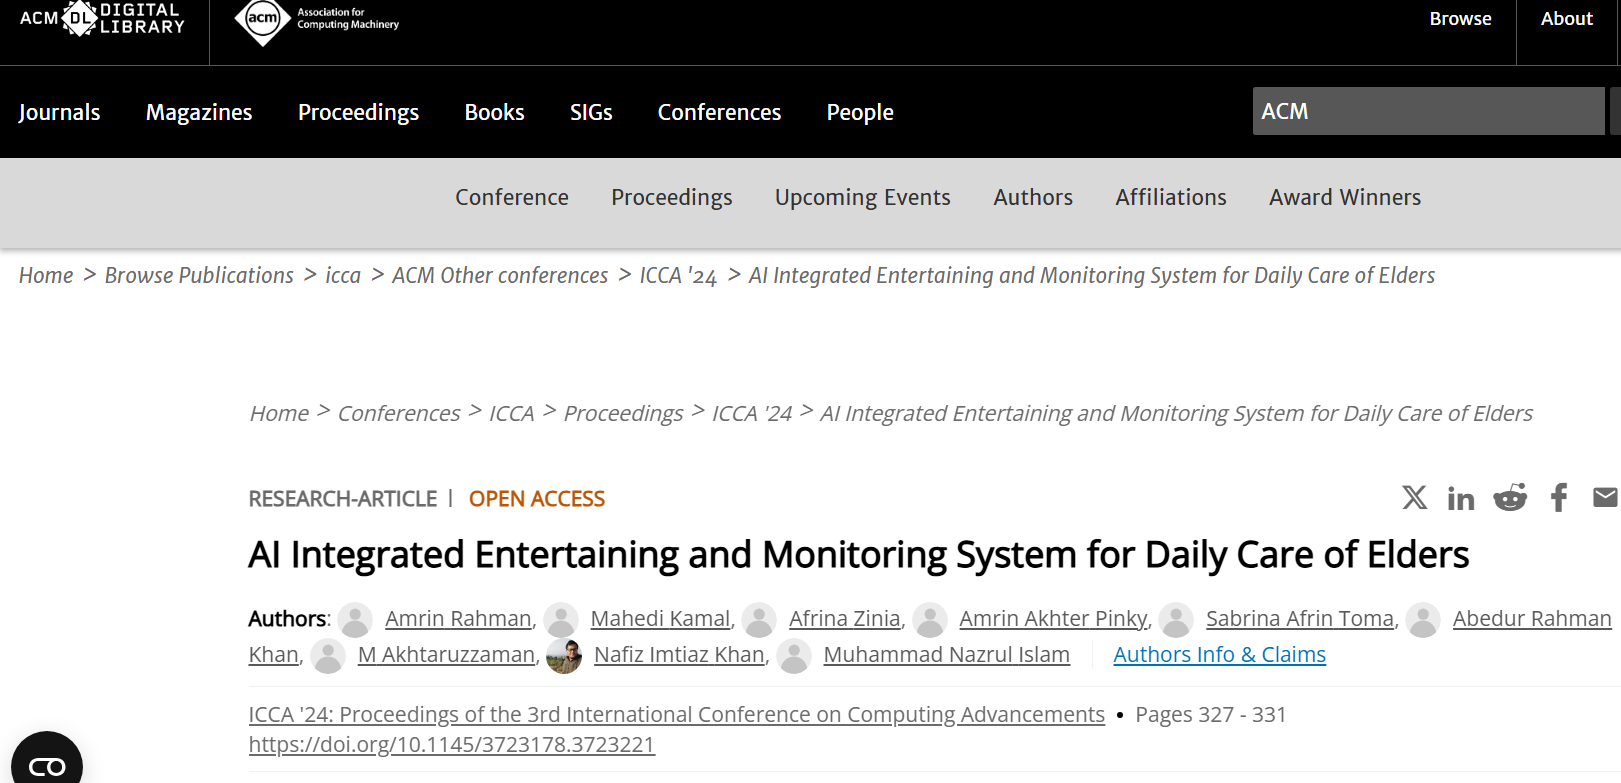Click avatar icon beside Sabrina Afrin Toma
The image size is (1621, 783).
1176,620
